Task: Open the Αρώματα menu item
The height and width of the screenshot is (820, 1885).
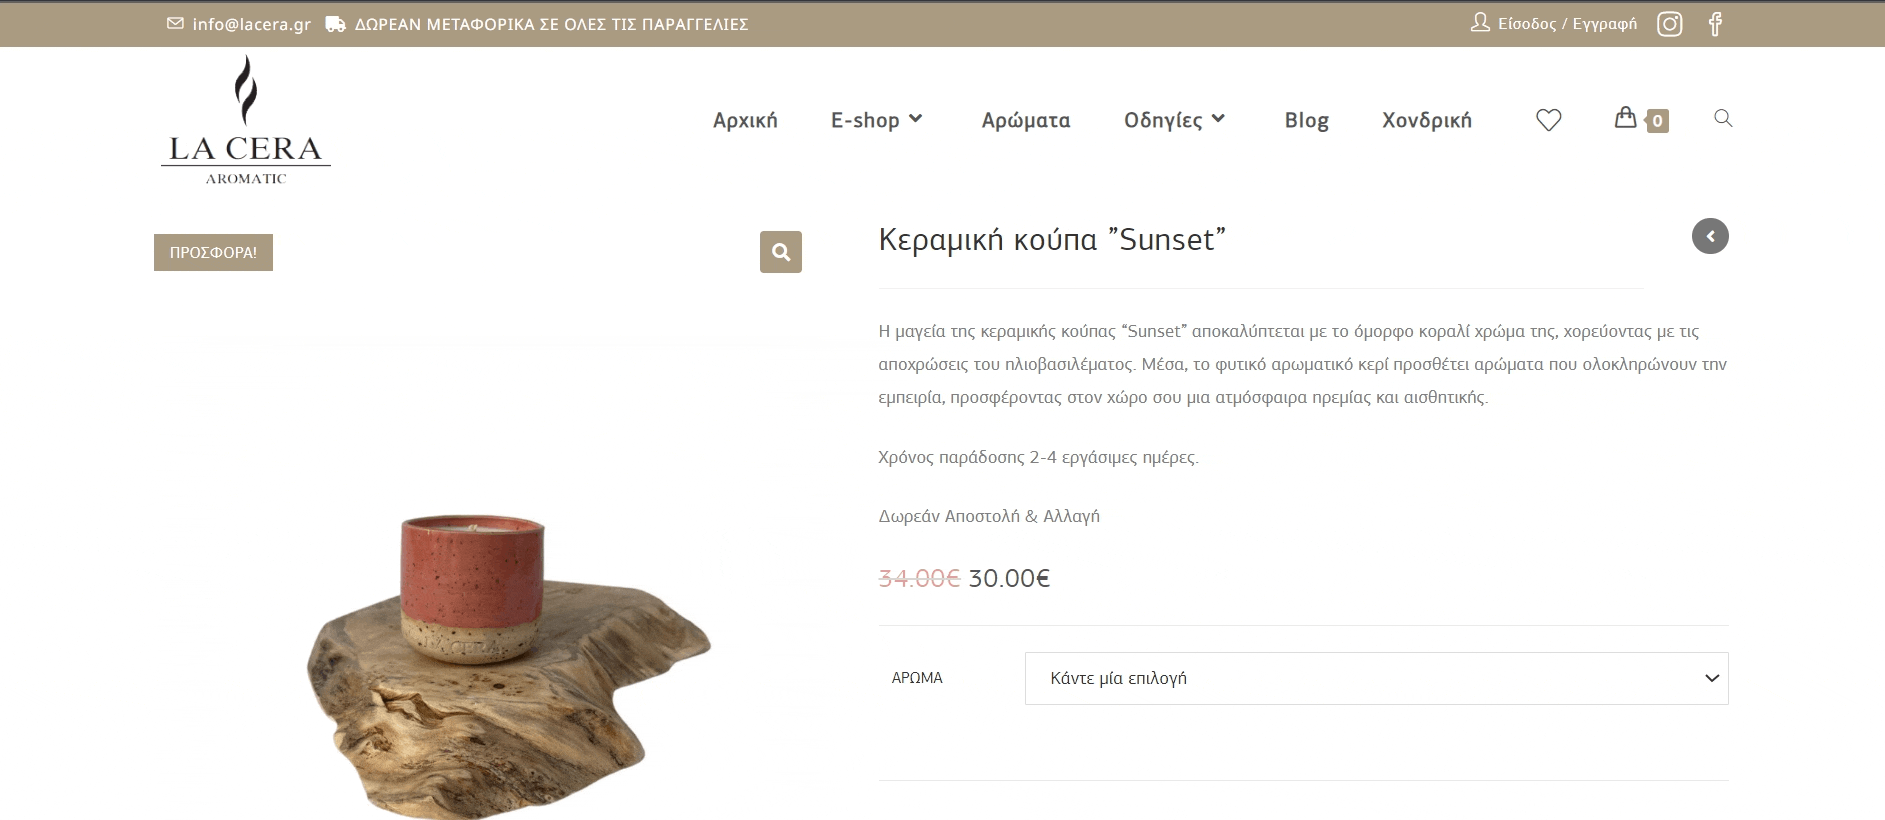Action: 1026,120
